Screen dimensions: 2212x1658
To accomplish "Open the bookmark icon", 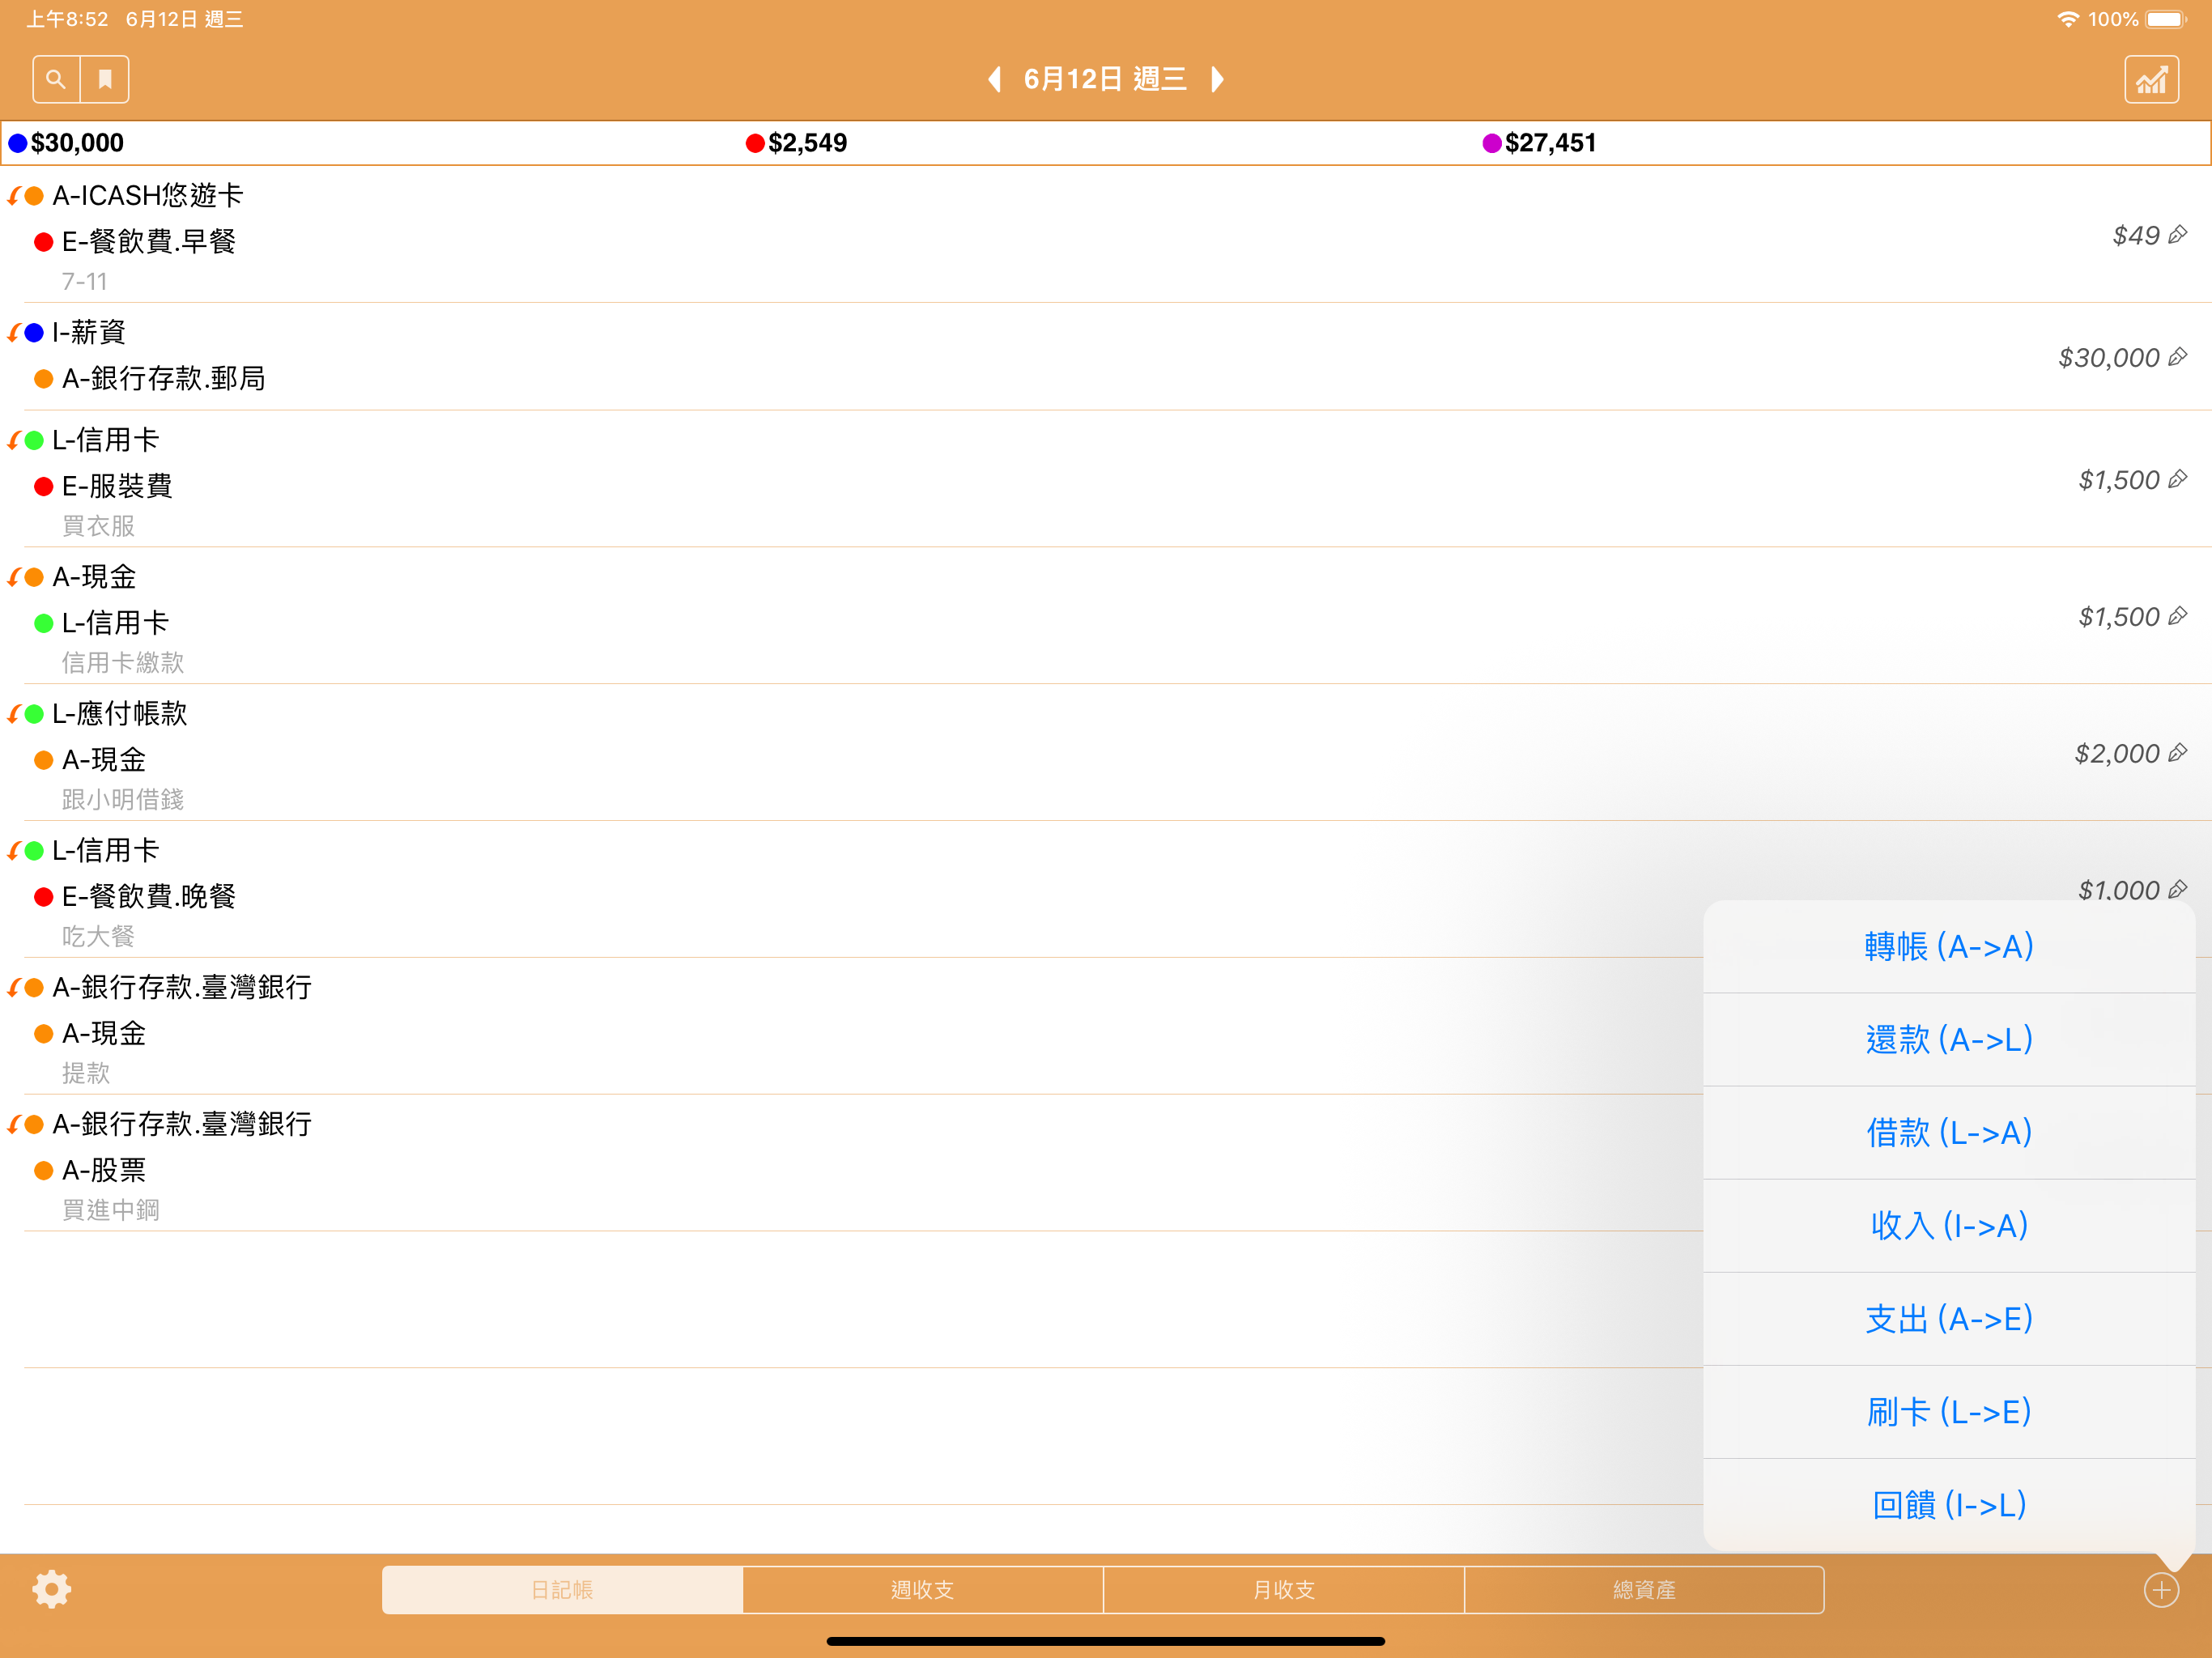I will pos(105,79).
